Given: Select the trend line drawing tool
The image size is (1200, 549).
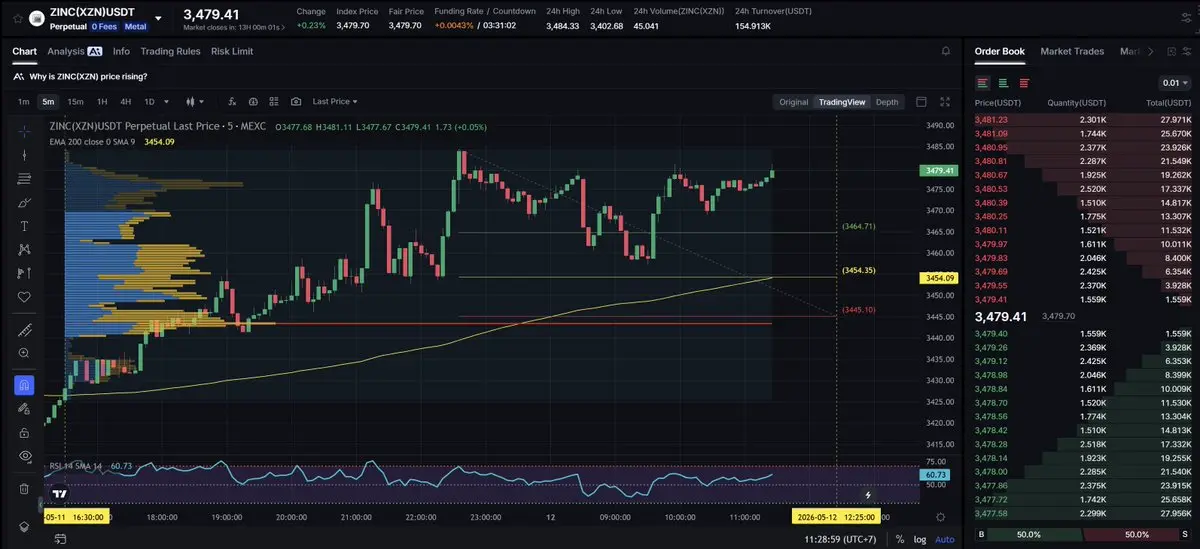Looking at the screenshot, I should 24,155.
